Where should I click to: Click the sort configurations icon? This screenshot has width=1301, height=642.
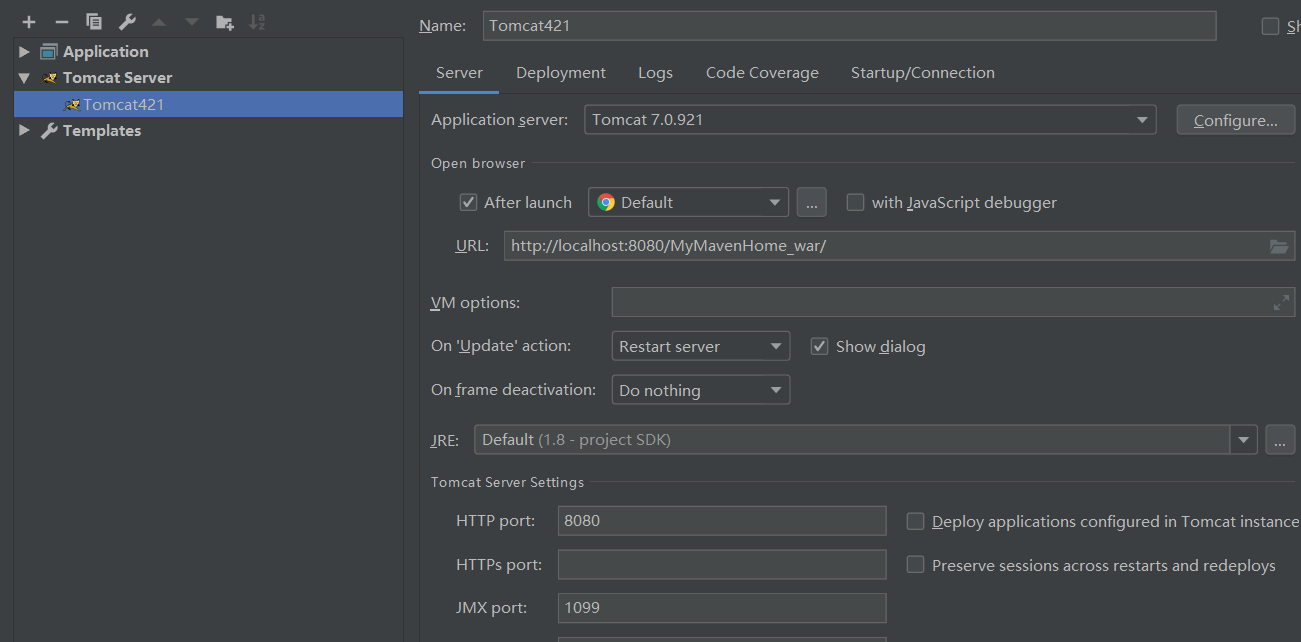click(257, 22)
